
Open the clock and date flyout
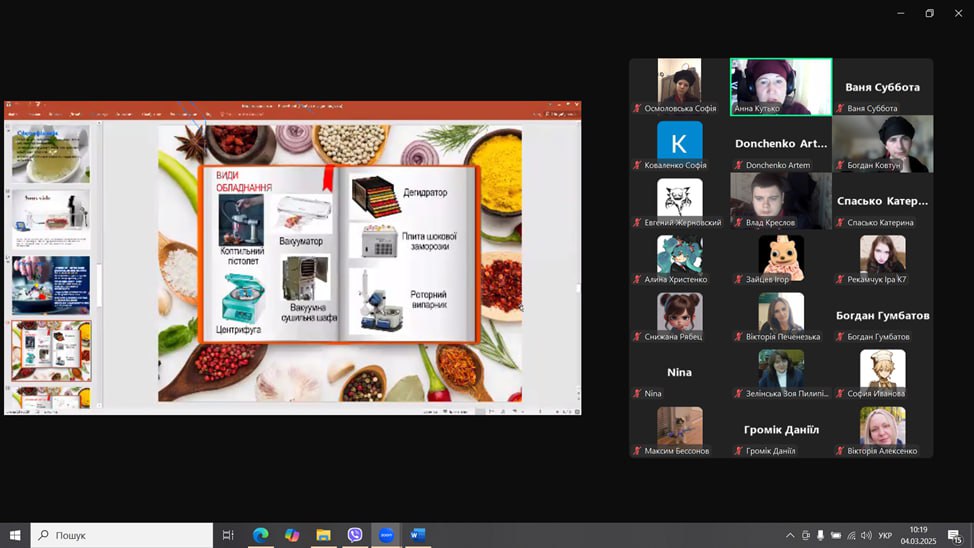[918, 535]
